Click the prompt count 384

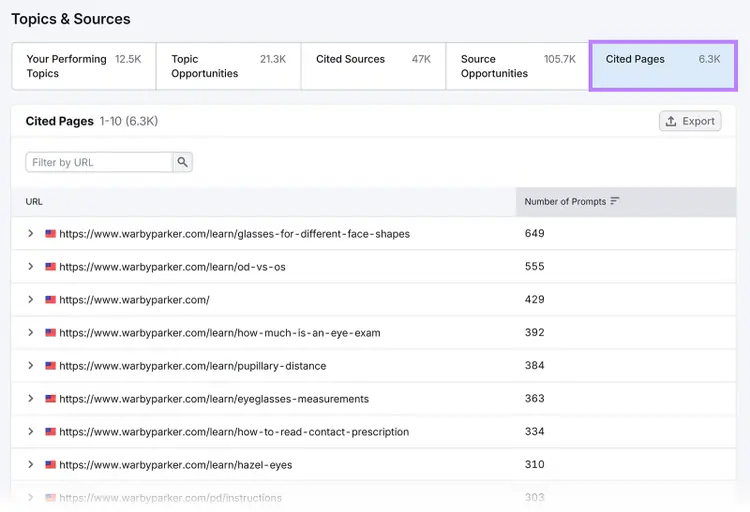click(x=534, y=366)
